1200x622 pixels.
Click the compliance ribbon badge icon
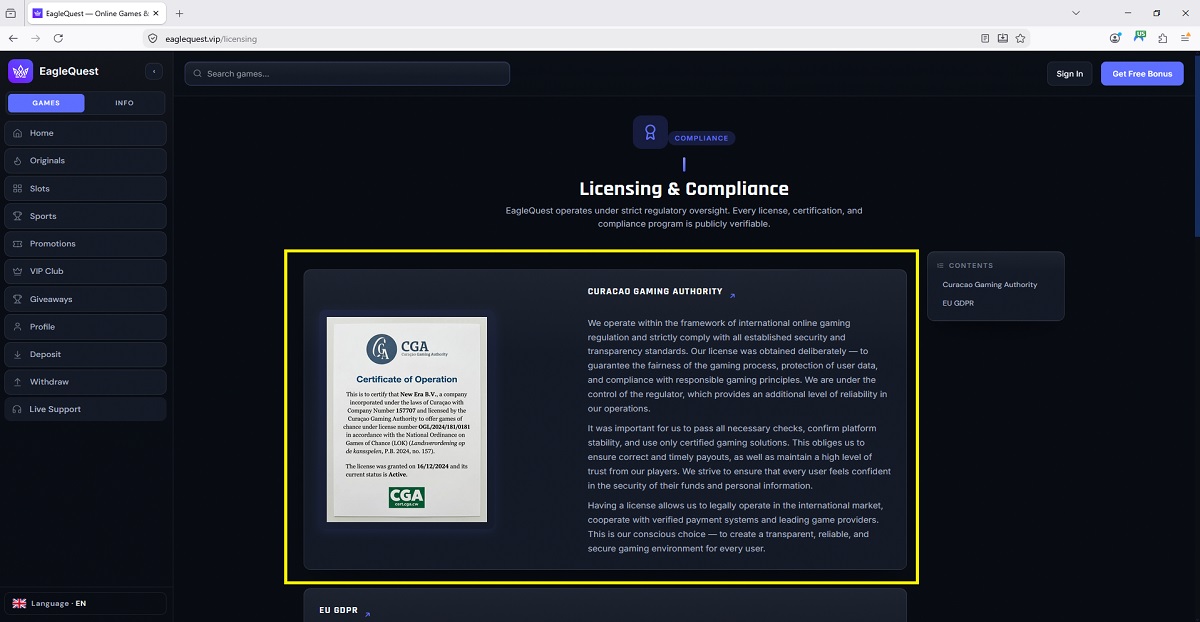(650, 132)
